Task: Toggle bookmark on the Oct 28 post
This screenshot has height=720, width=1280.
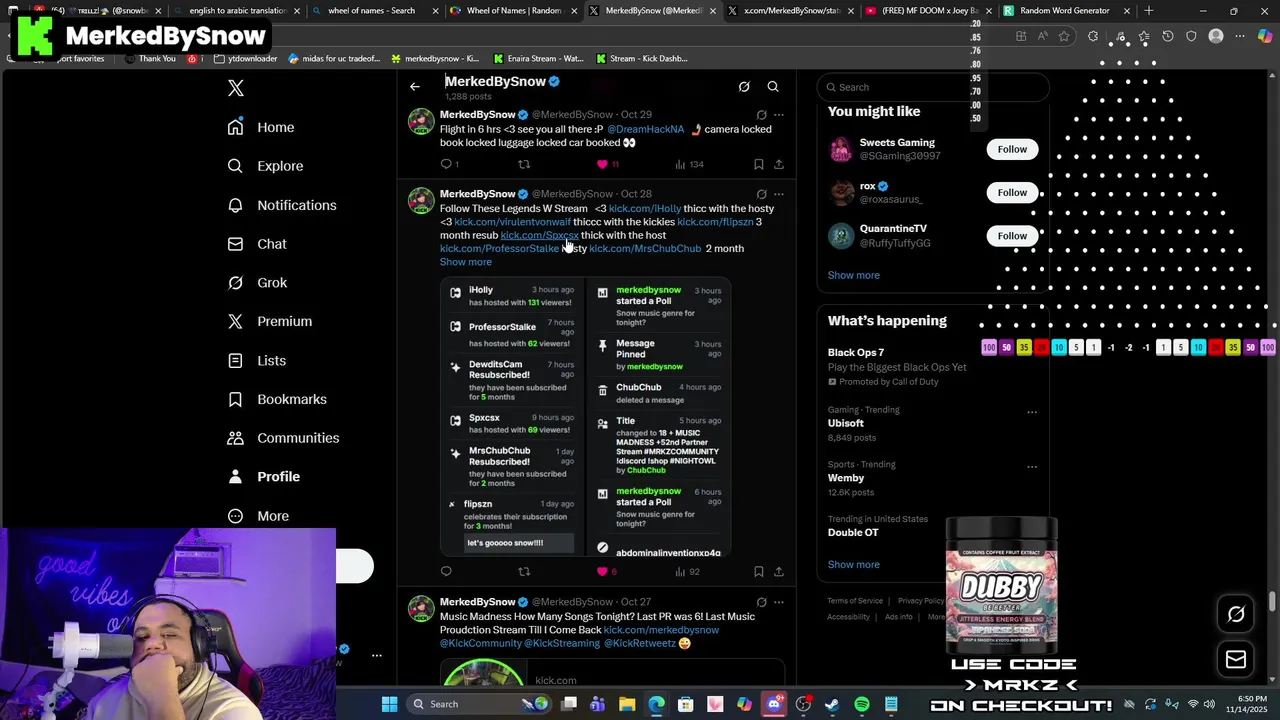Action: tap(759, 572)
